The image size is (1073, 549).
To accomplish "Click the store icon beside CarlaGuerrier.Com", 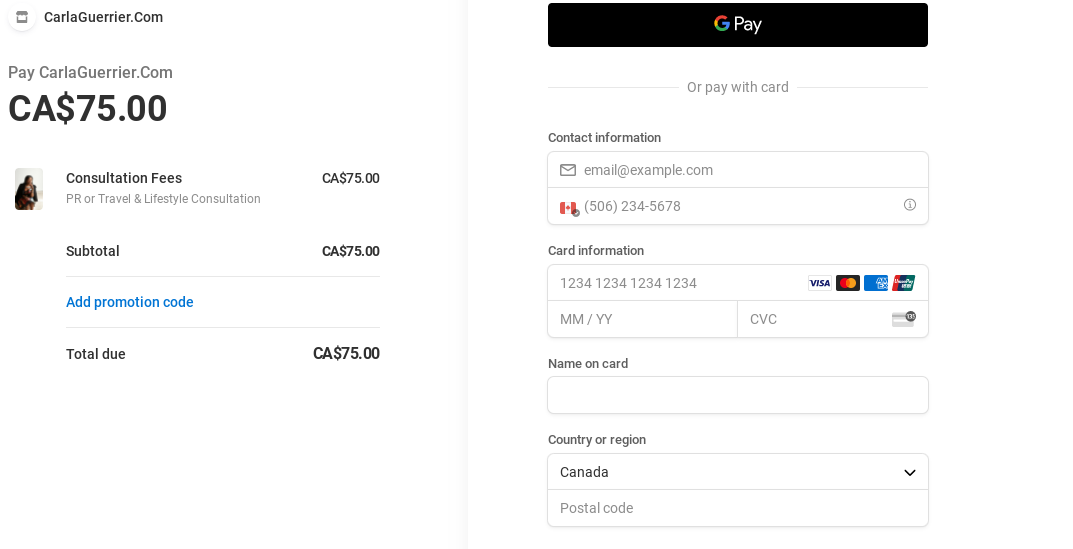I will coord(21,17).
